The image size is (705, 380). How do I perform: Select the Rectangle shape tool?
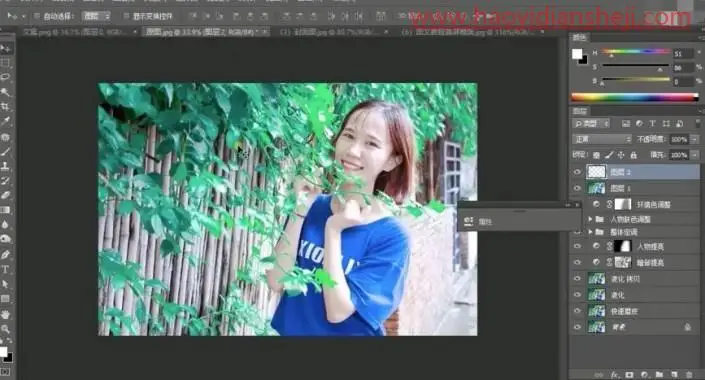tap(5, 299)
